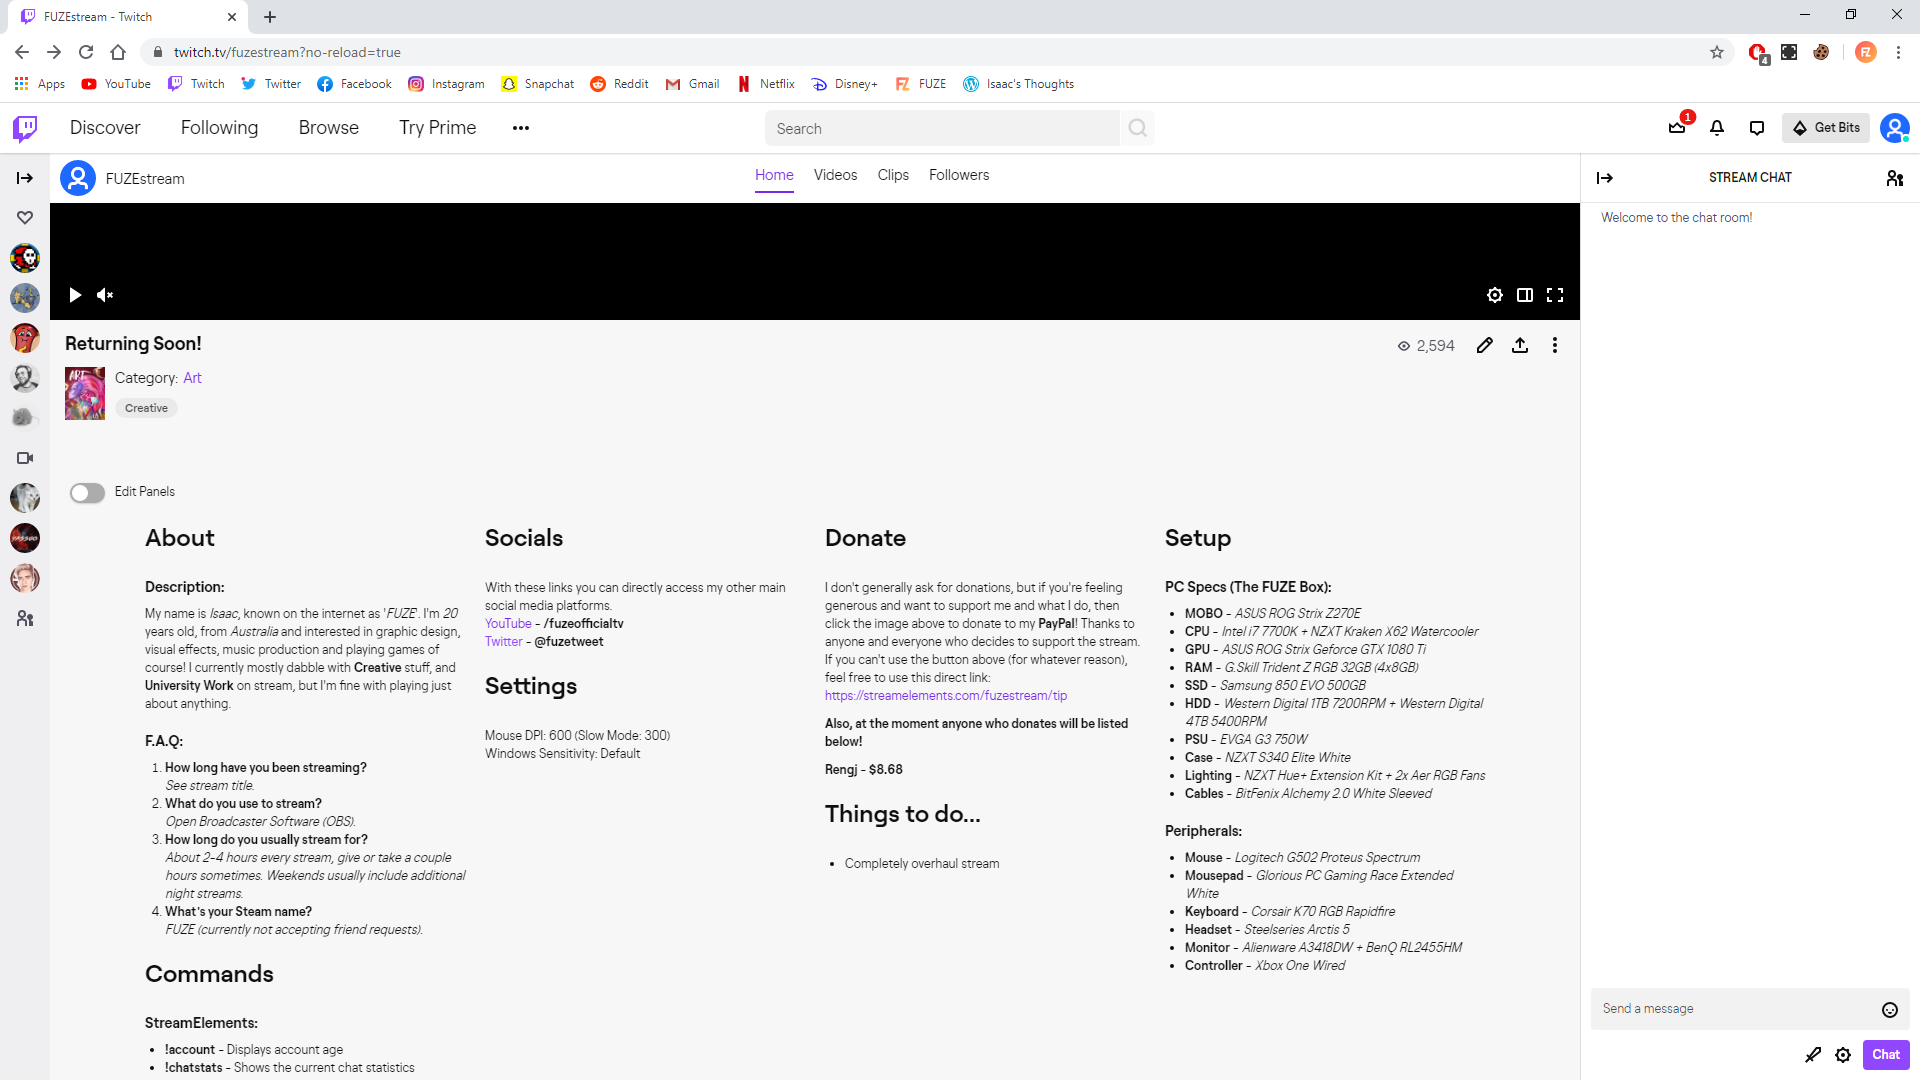Switch to the Followers tab
The height and width of the screenshot is (1080, 1920).
click(x=959, y=175)
